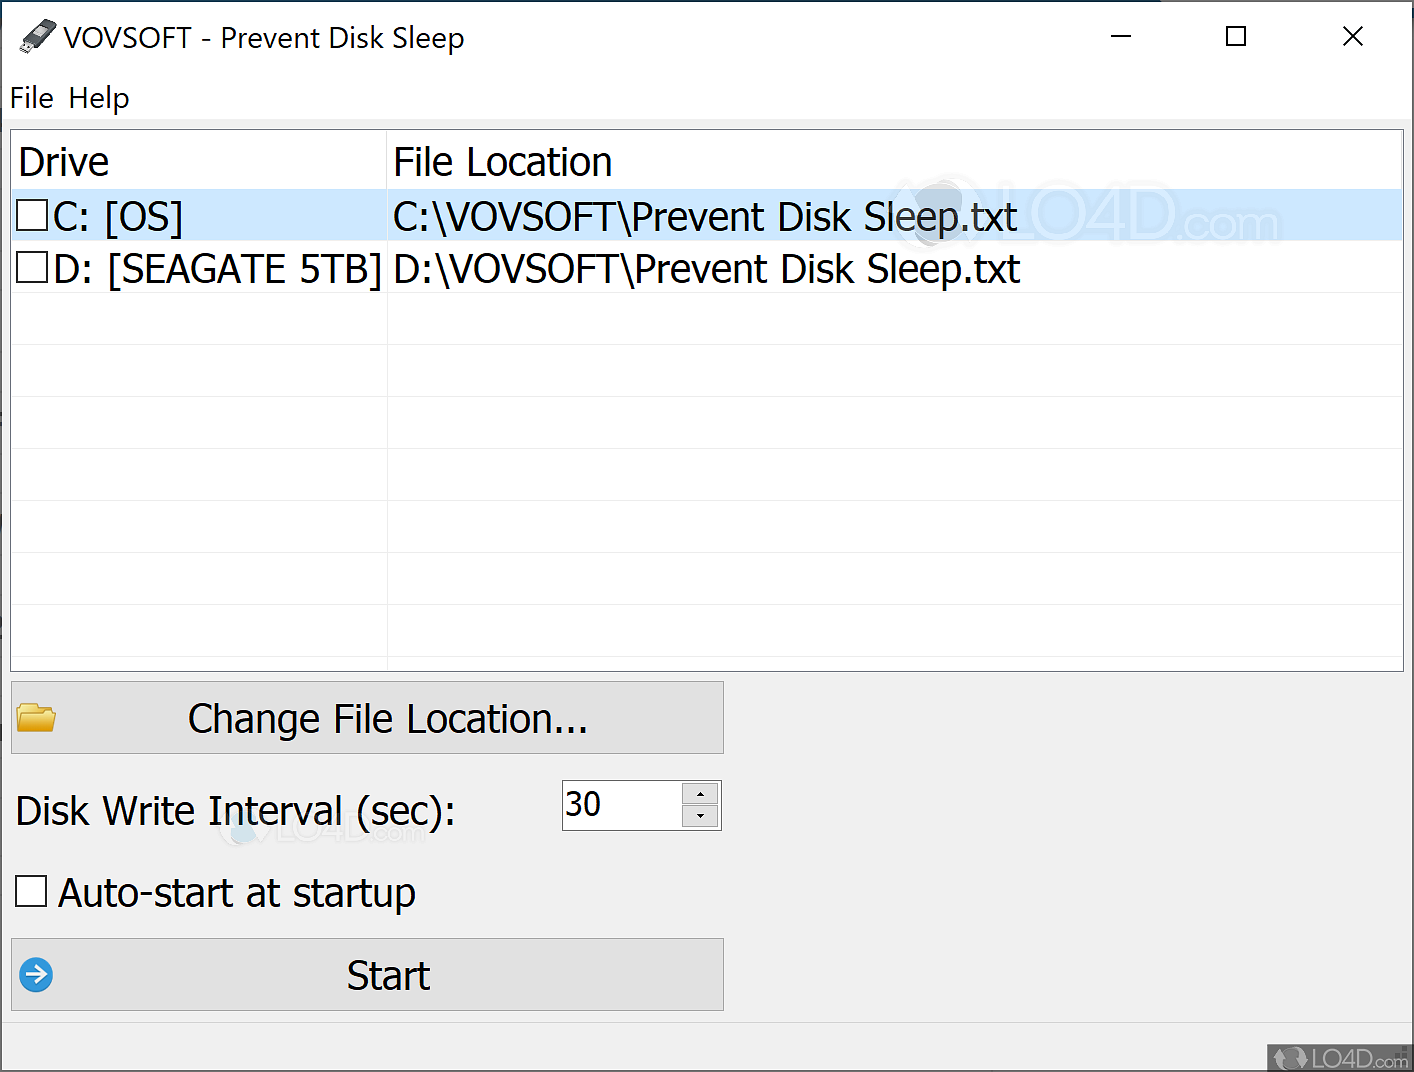This screenshot has height=1072, width=1414.
Task: Open the Help menu
Action: click(x=98, y=98)
